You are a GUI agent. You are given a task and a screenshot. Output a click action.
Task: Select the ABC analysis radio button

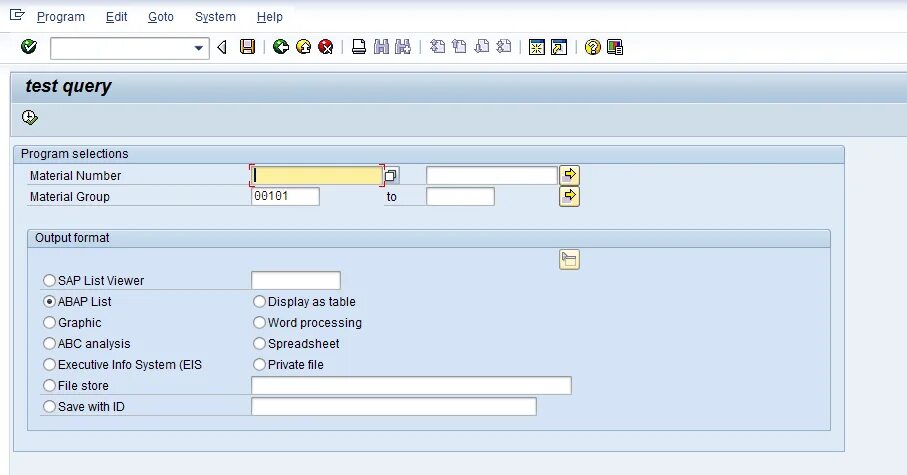coord(50,344)
